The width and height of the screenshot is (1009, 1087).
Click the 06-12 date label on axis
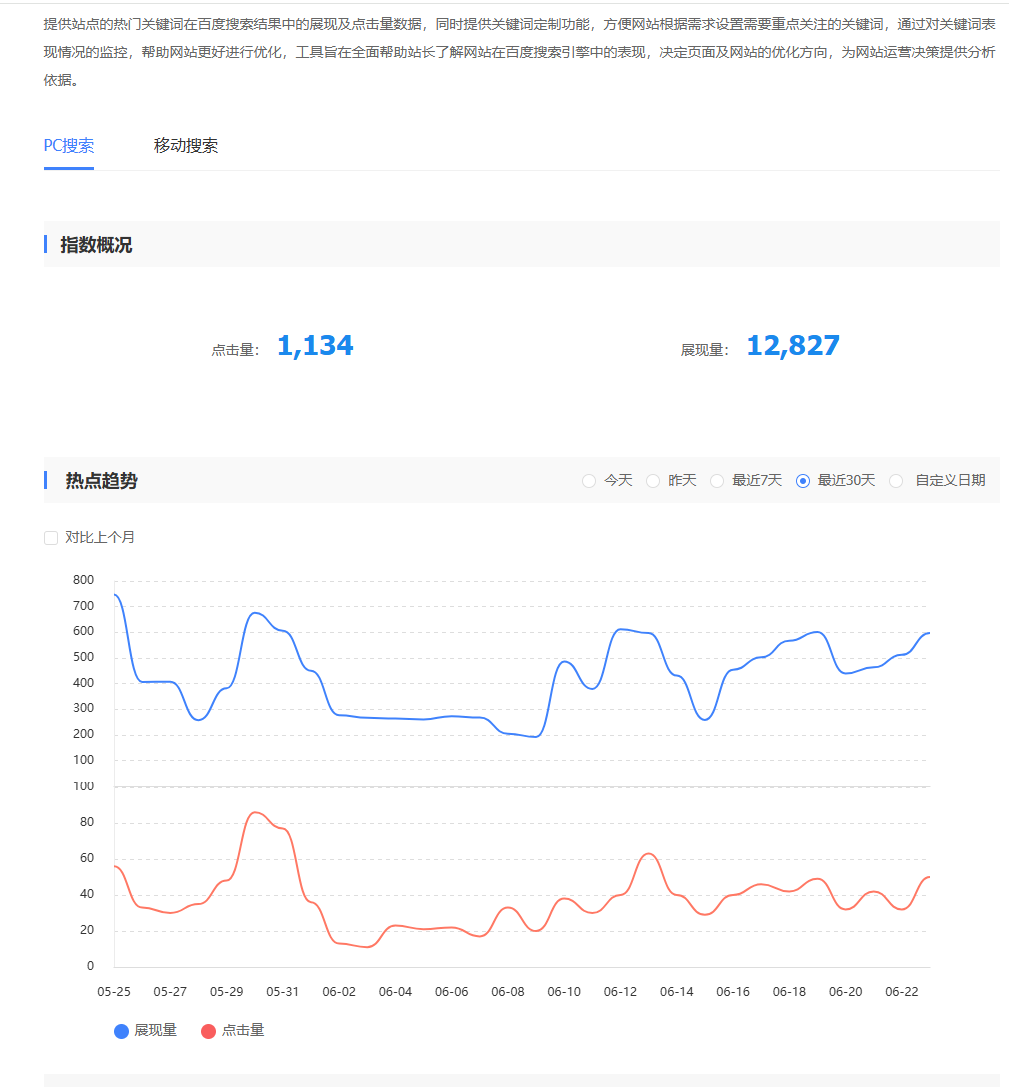pyautogui.click(x=620, y=992)
